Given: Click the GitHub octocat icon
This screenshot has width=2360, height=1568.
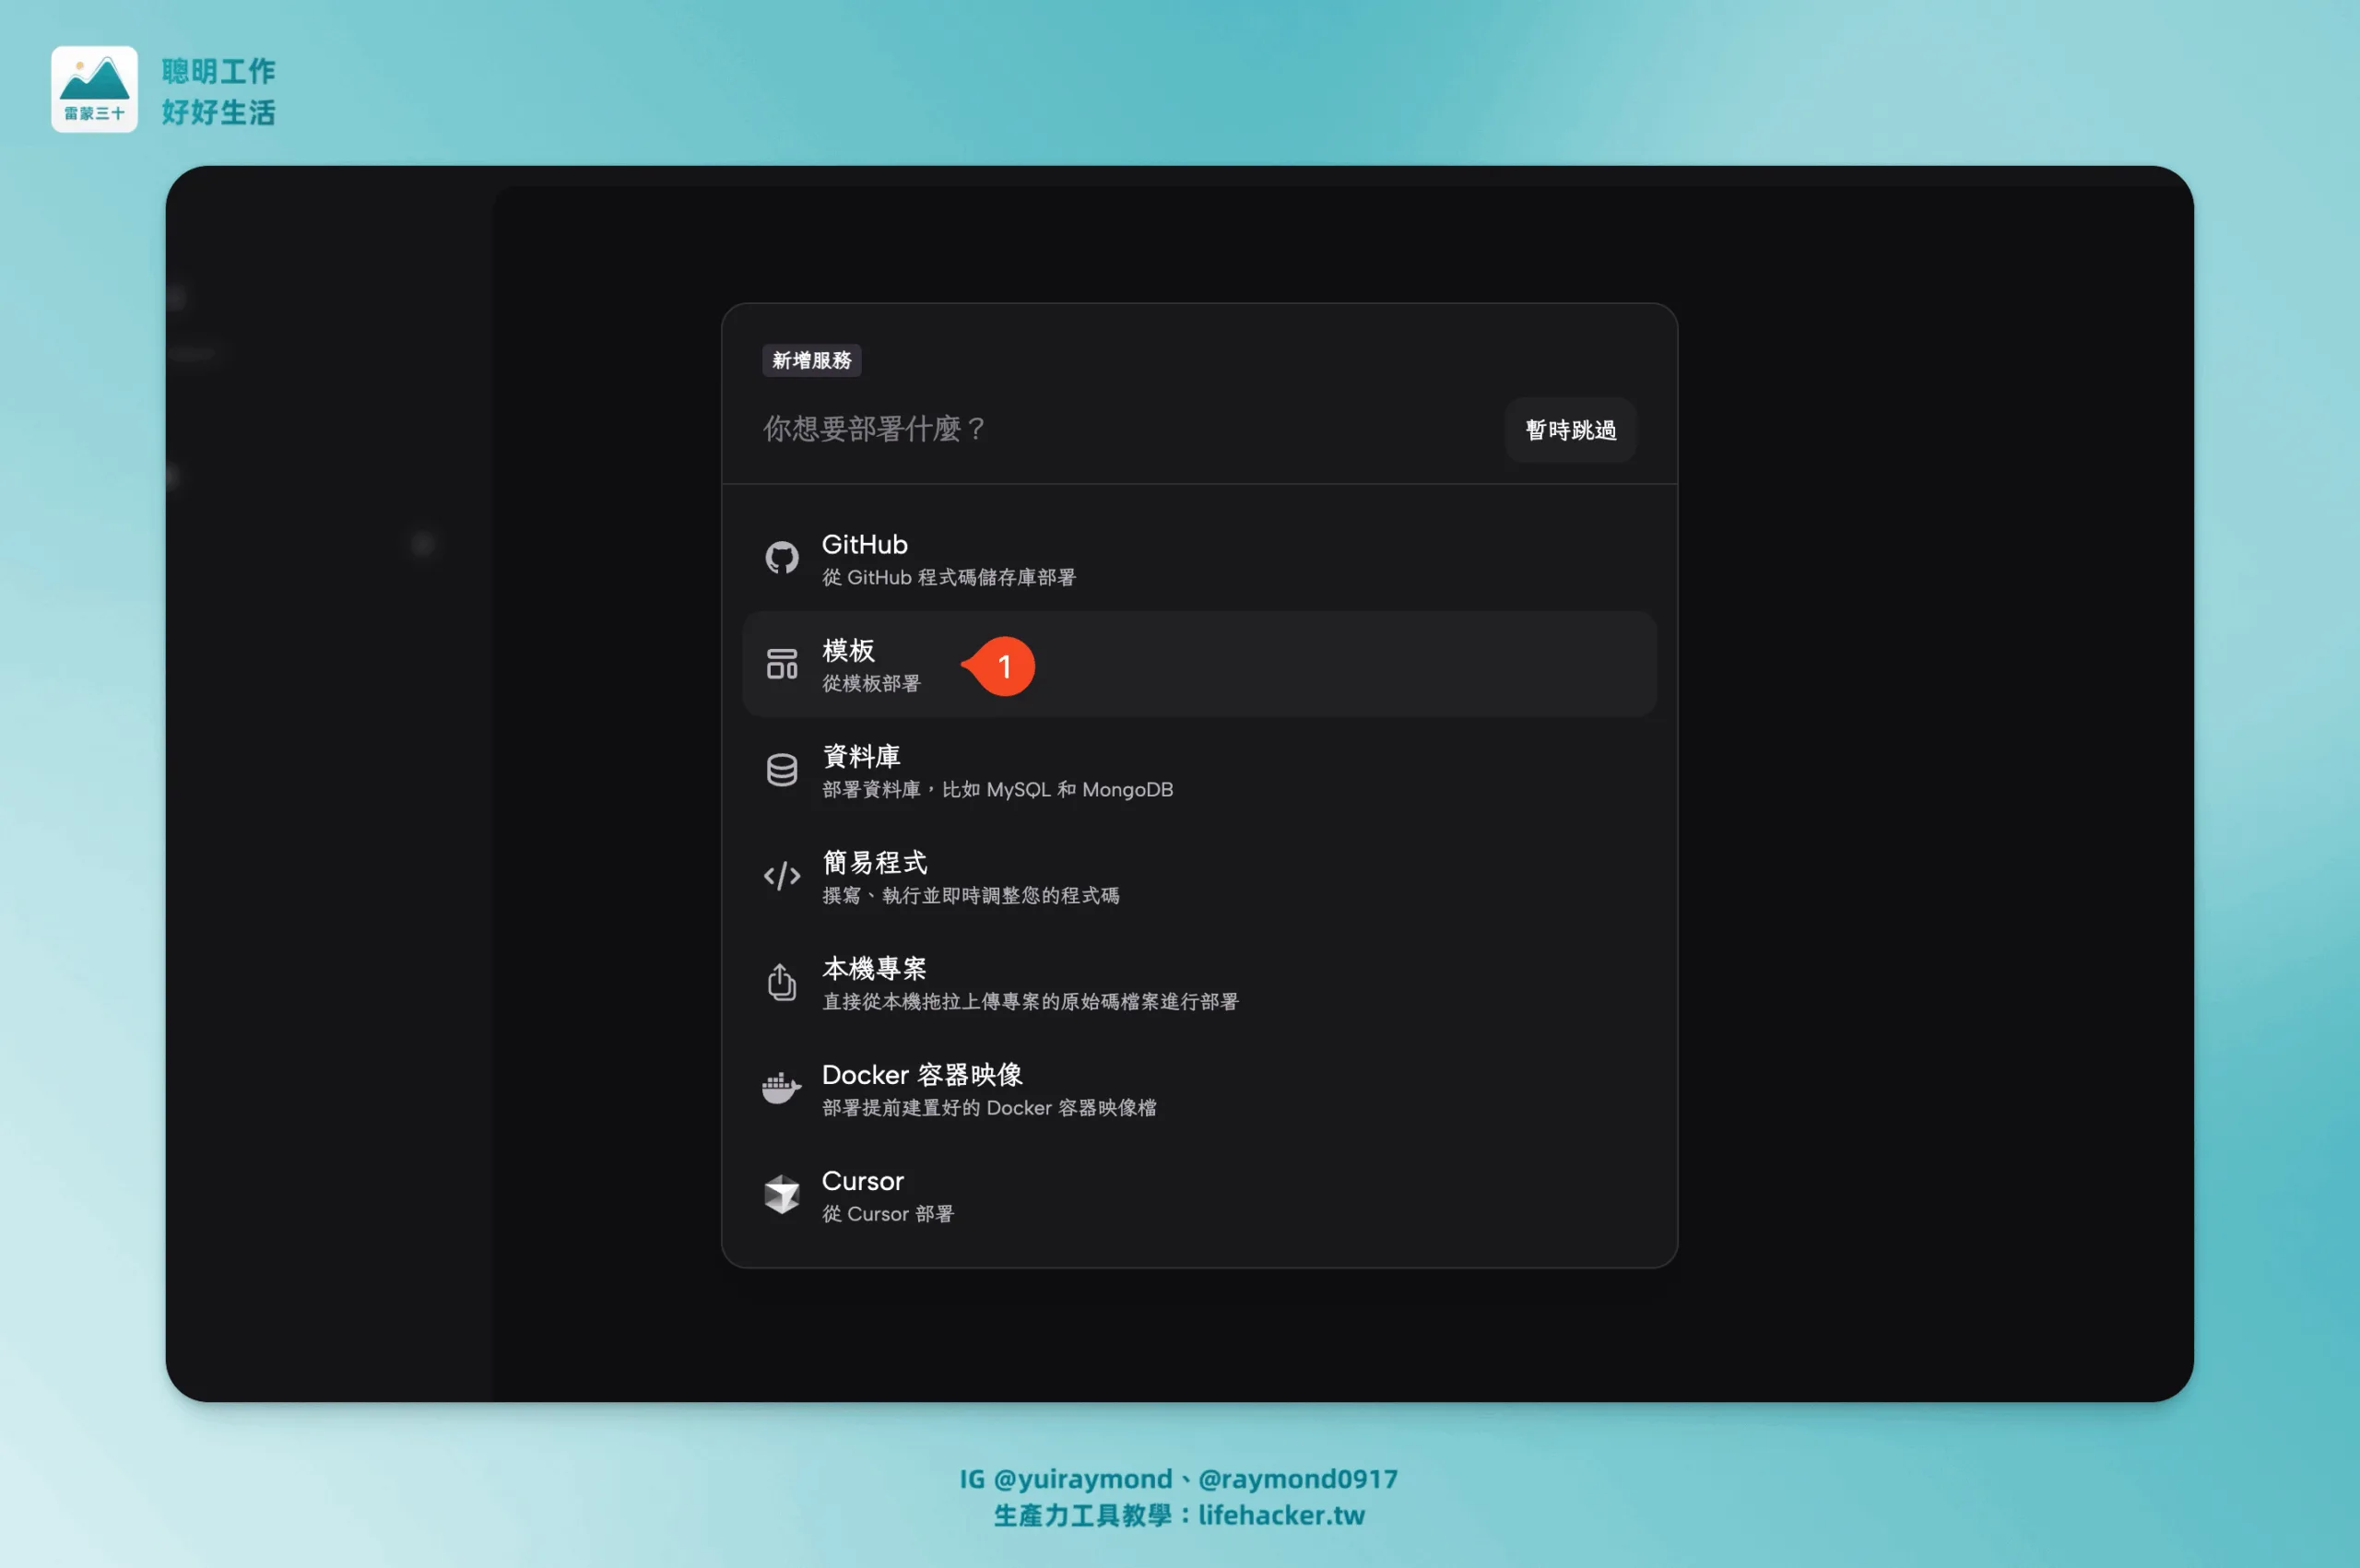Looking at the screenshot, I should [781, 558].
